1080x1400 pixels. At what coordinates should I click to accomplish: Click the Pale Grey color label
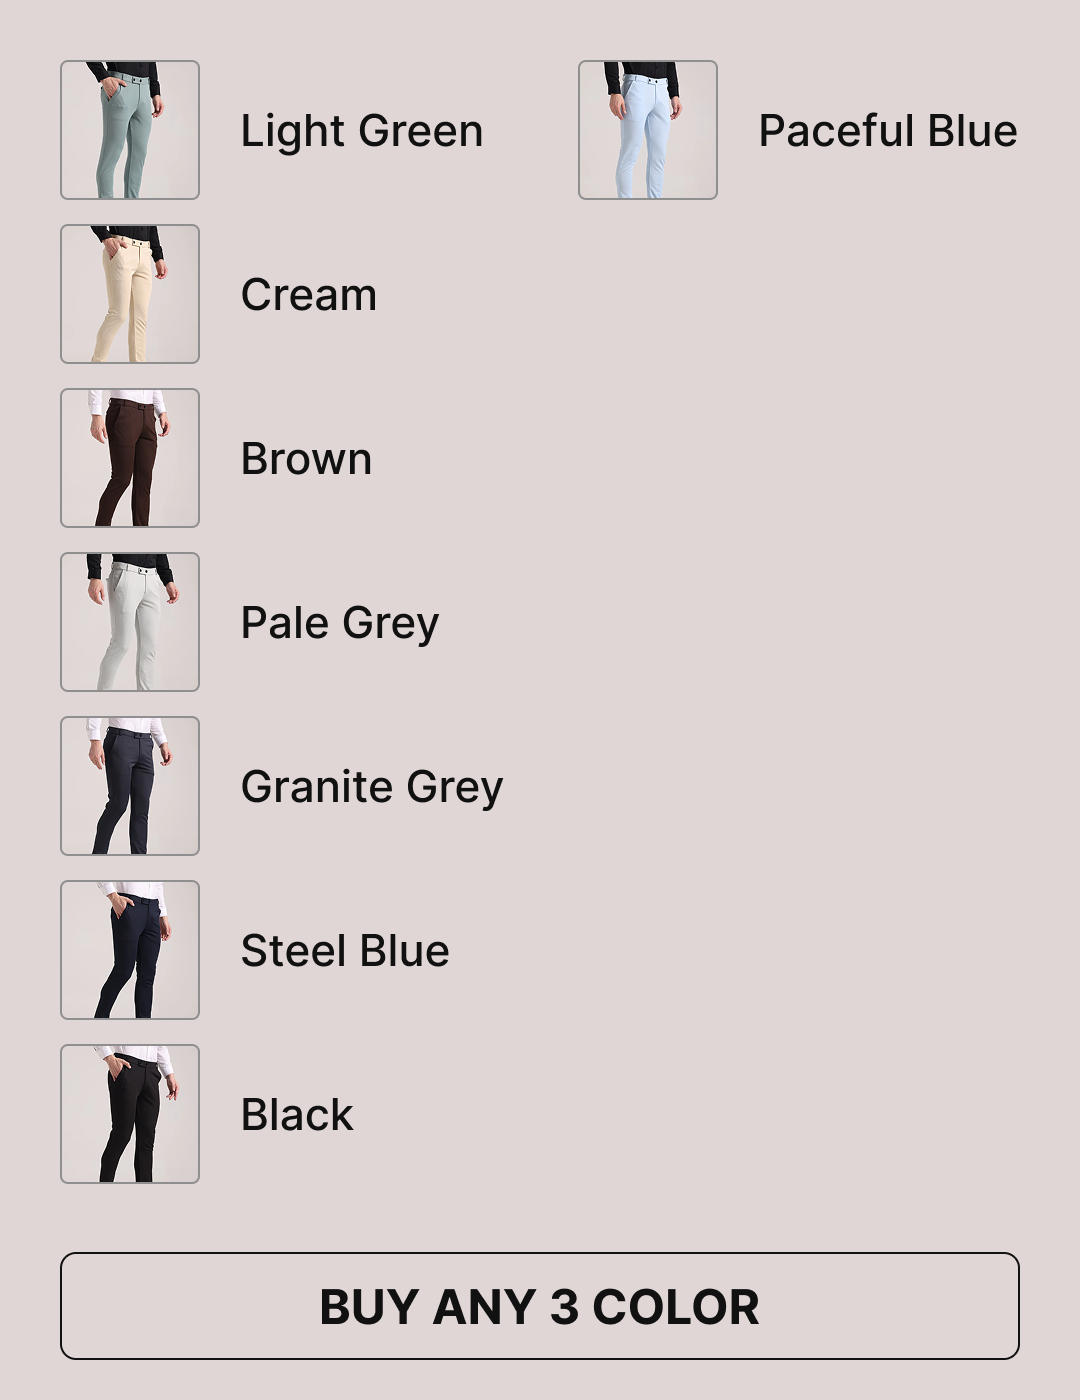pyautogui.click(x=340, y=624)
